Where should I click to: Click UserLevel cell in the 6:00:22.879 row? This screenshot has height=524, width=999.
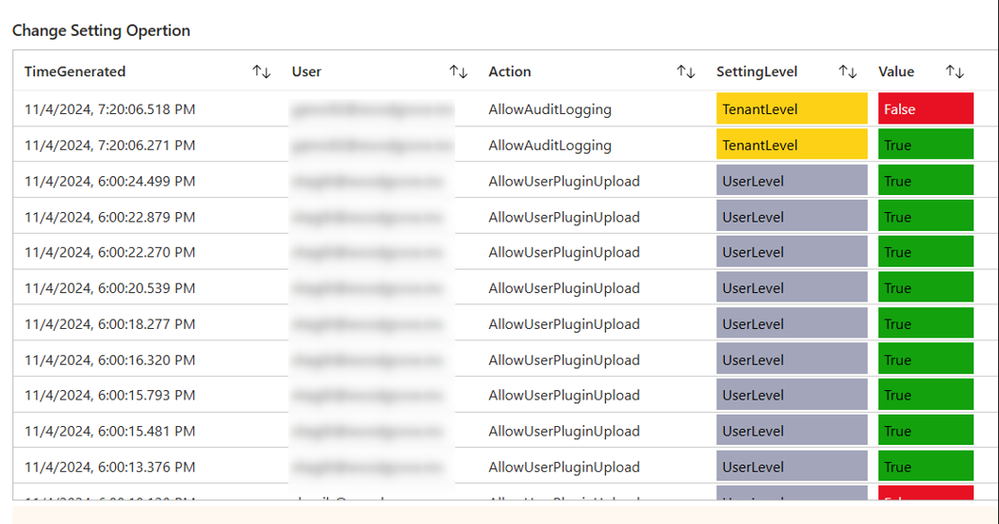point(792,215)
